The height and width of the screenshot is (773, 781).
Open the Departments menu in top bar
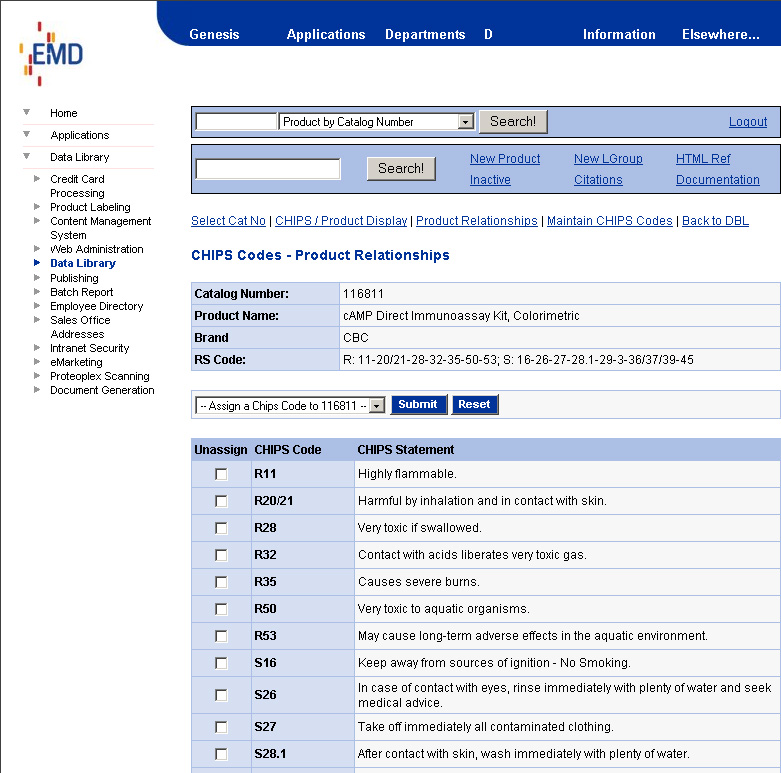point(425,34)
